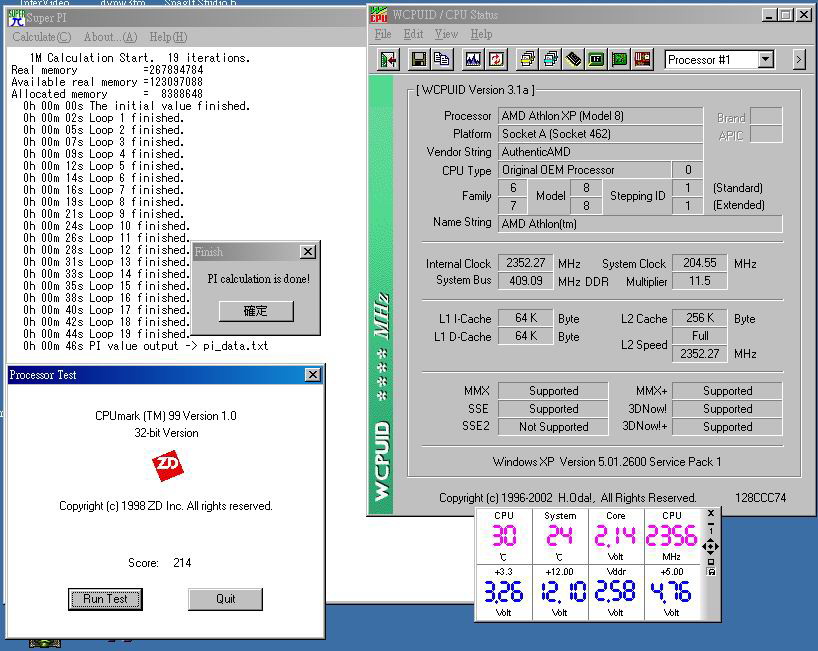Open the About...(A) menu in Super PI

click(x=110, y=37)
